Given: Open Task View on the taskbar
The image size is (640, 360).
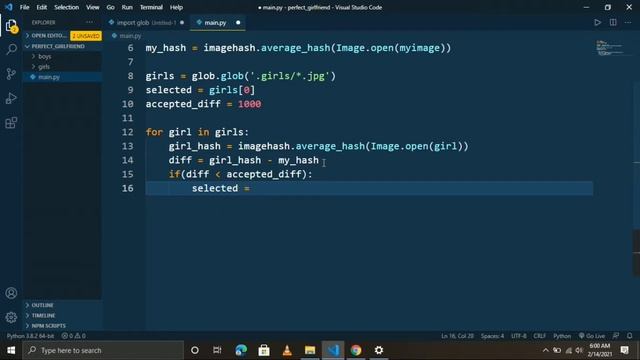Looking at the screenshot, I should click(x=217, y=350).
